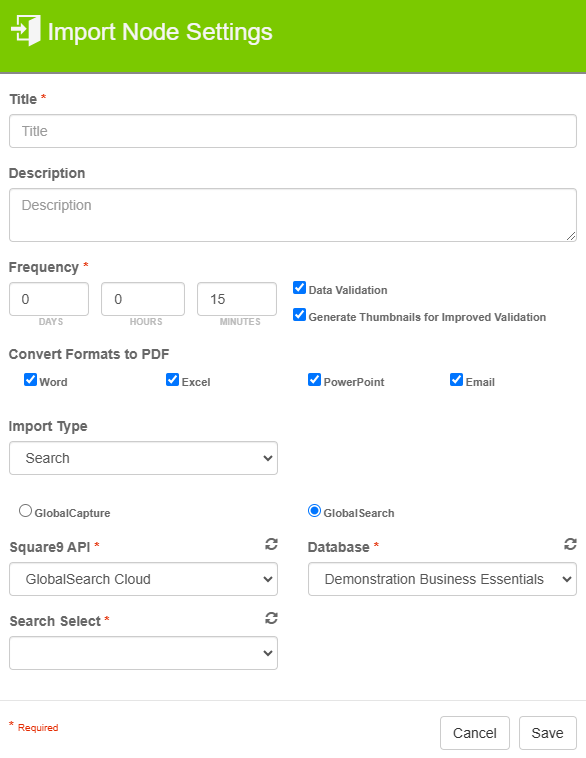Click the Save button
The image size is (586, 758).
click(548, 733)
